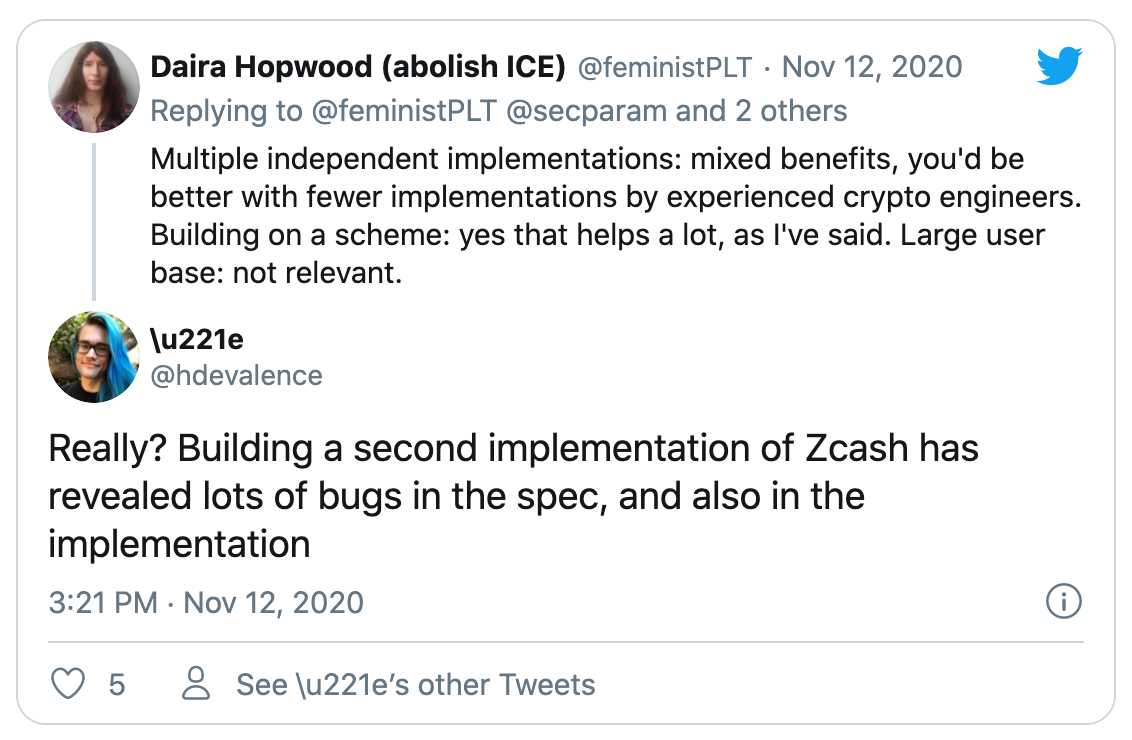This screenshot has width=1132, height=740.
Task: Open Daira Hopwood's profile picture
Action: (94, 86)
